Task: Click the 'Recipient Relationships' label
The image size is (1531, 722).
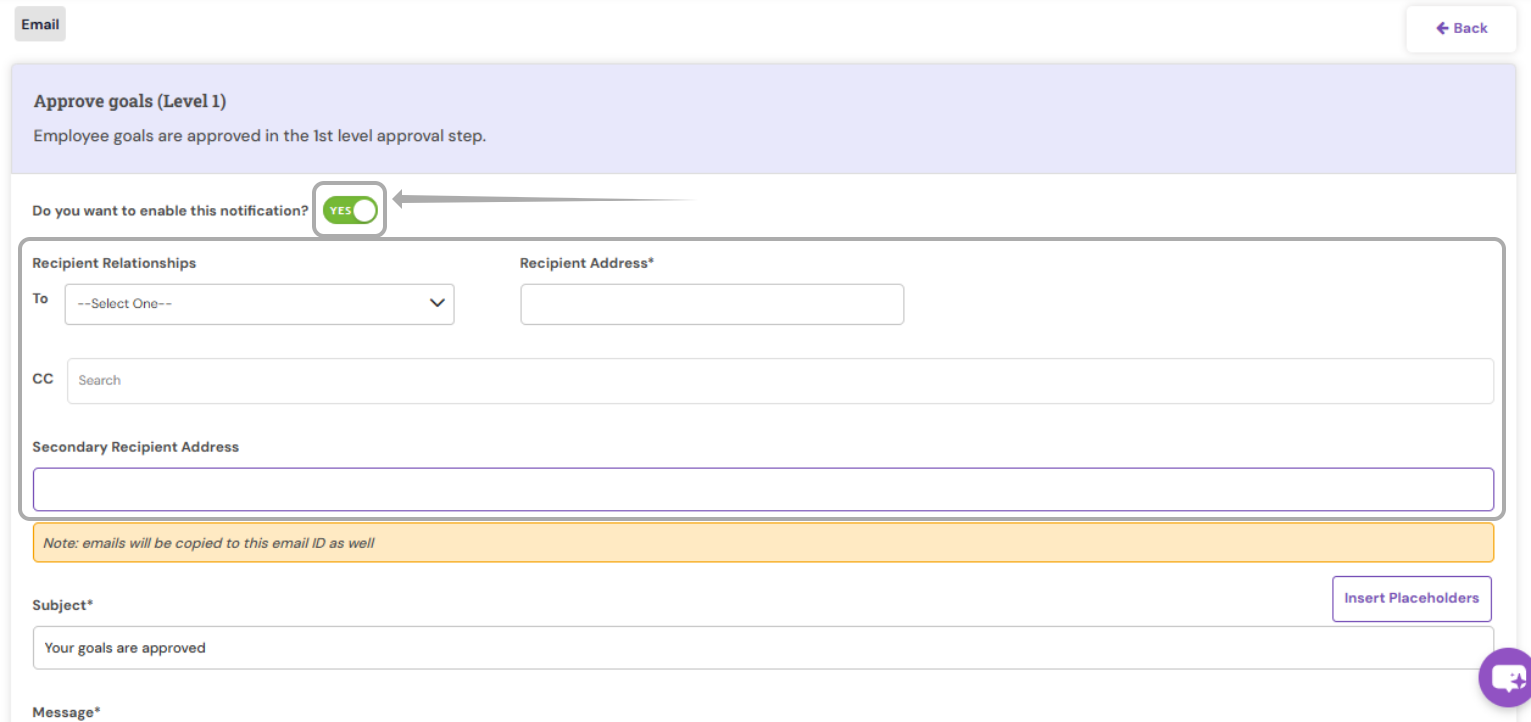Action: pyautogui.click(x=114, y=263)
